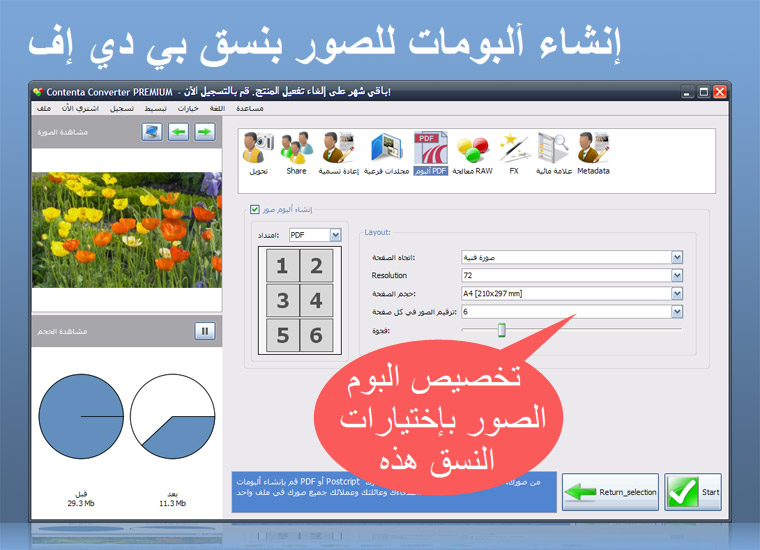Click layout cell number 5

point(283,335)
